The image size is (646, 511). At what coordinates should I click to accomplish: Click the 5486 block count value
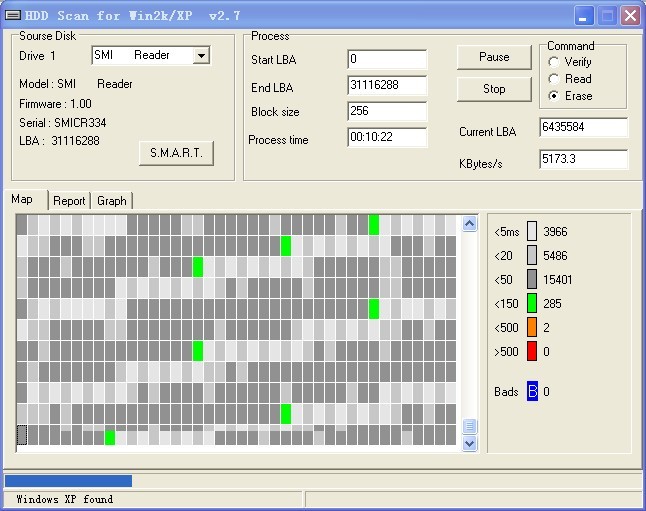pyautogui.click(x=555, y=256)
